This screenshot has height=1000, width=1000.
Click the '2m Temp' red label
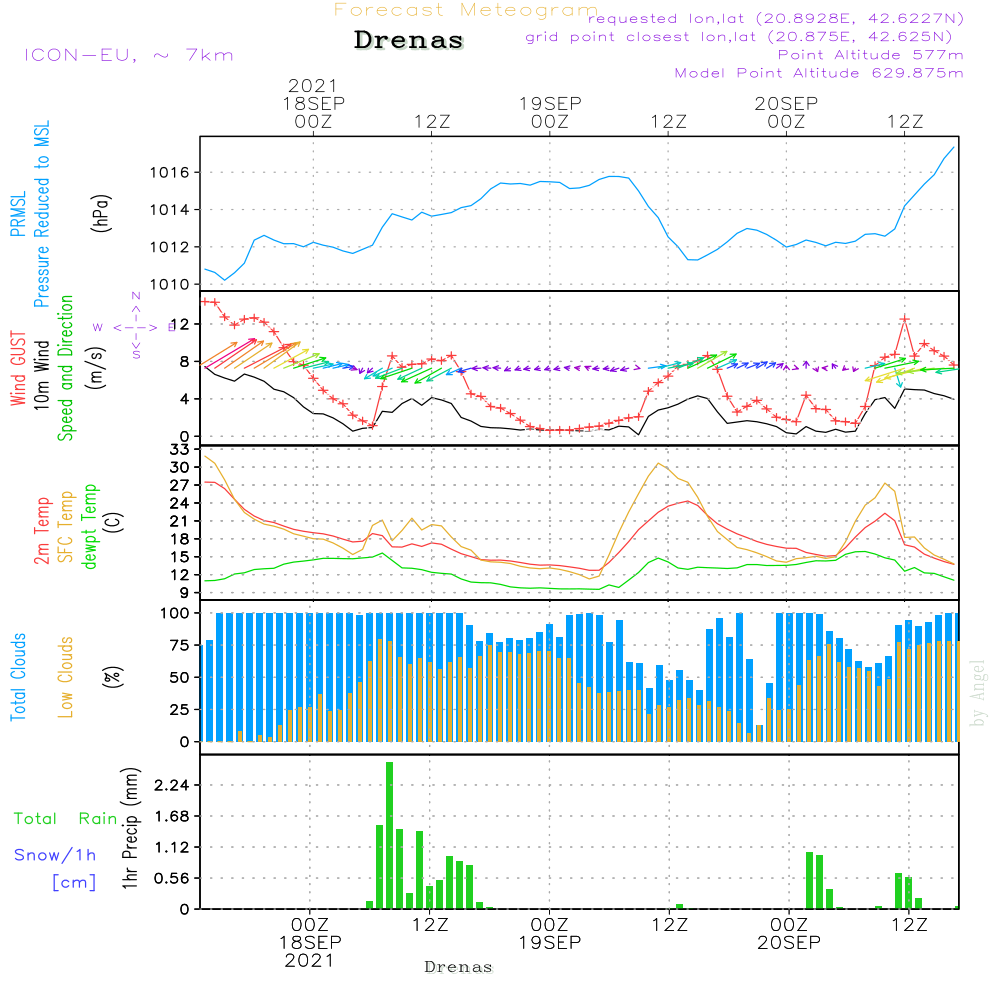tap(41, 531)
